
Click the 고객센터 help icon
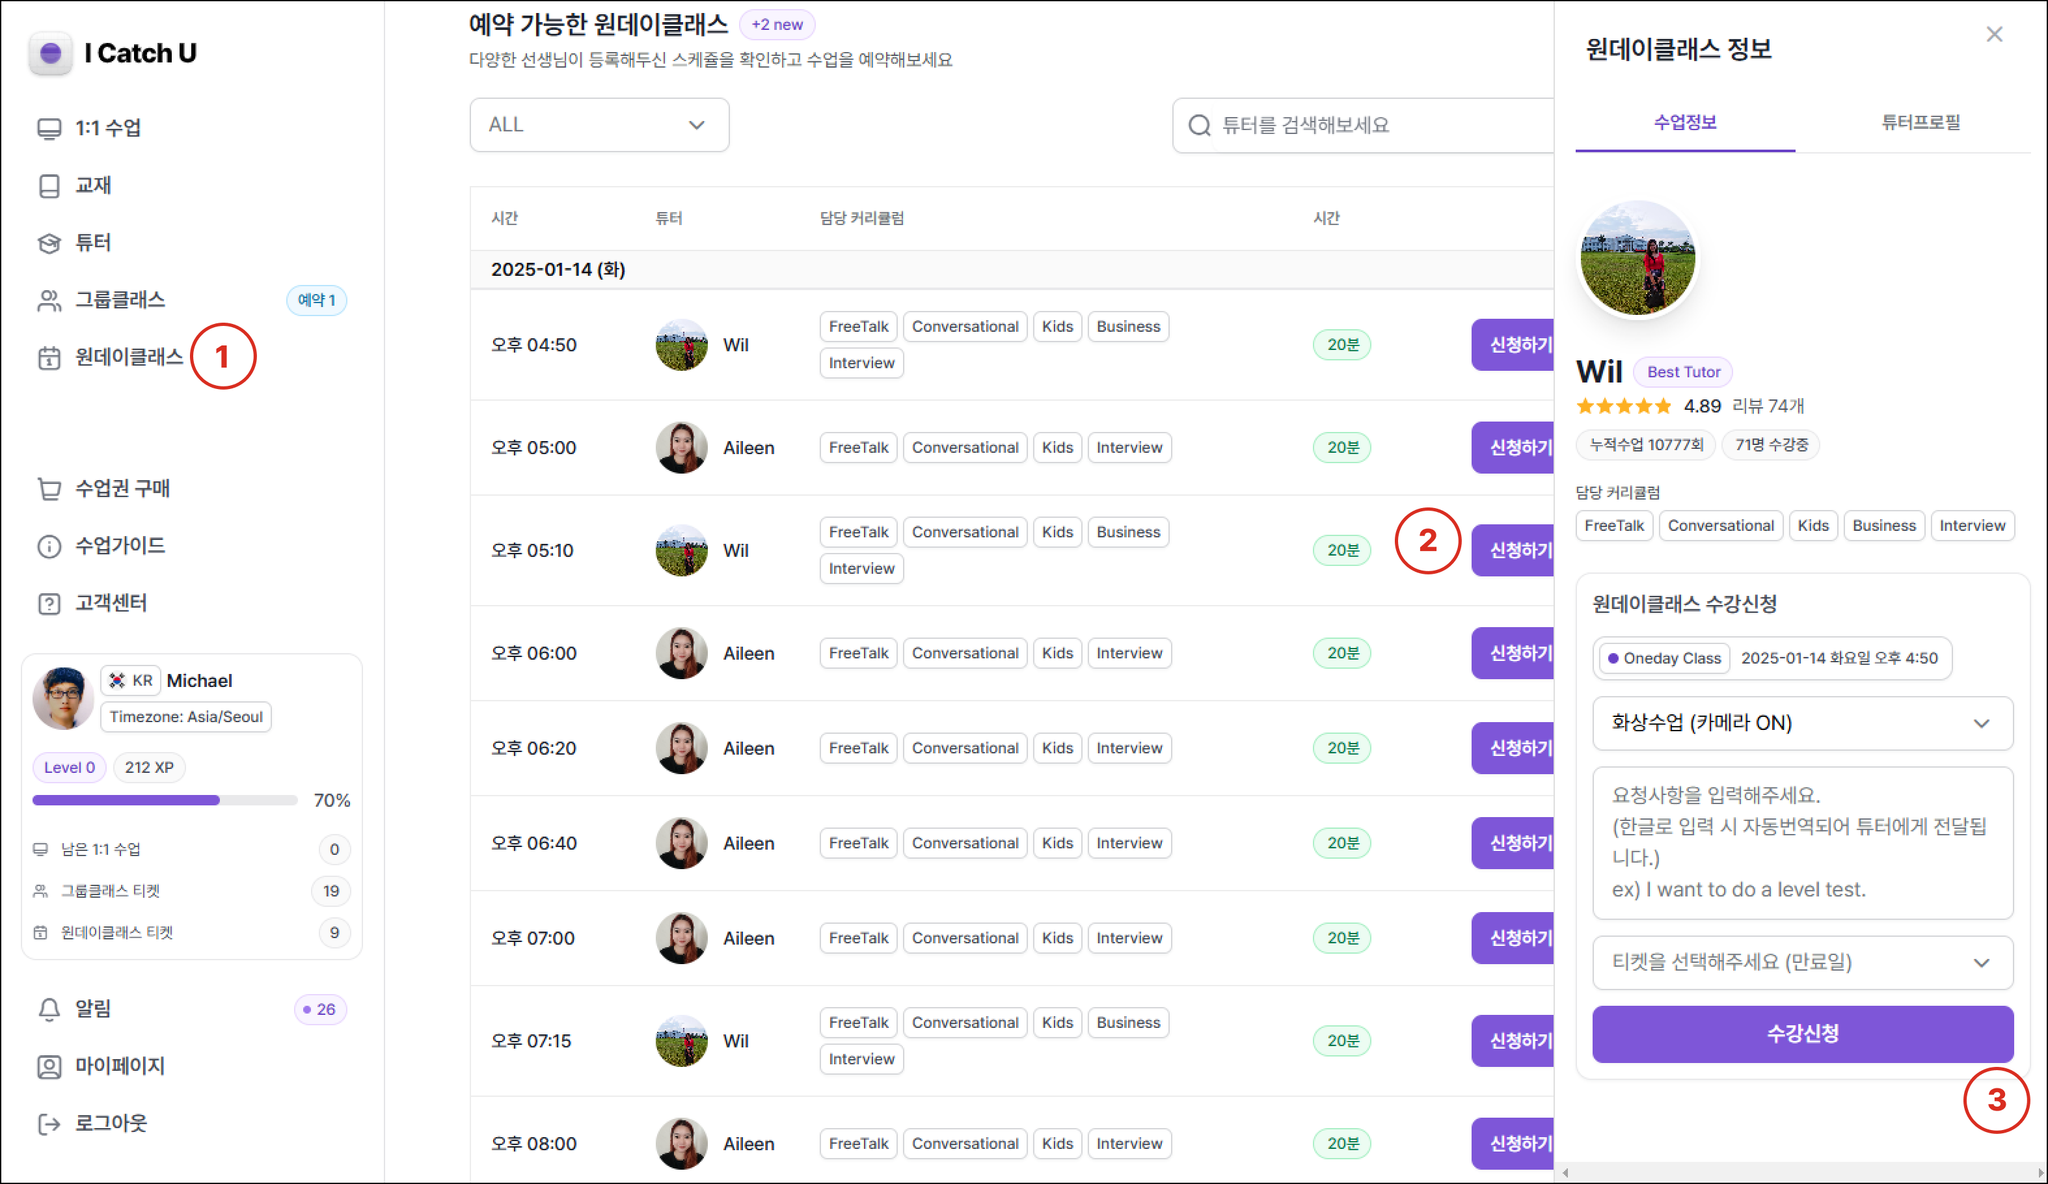pyautogui.click(x=49, y=604)
